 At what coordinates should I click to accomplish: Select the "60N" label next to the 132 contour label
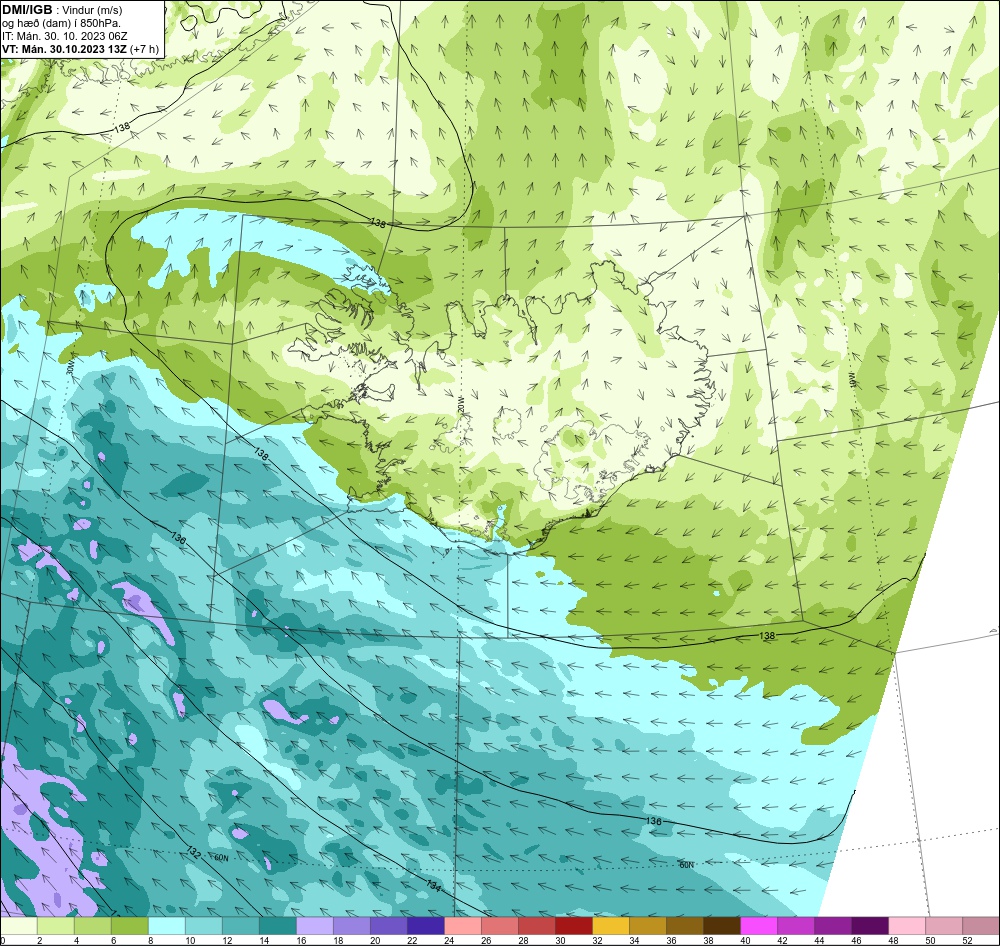pos(221,858)
